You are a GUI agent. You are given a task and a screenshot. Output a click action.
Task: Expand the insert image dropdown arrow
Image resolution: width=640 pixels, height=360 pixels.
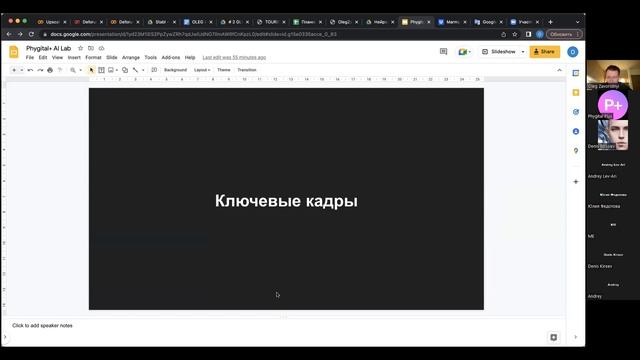[x=117, y=70]
